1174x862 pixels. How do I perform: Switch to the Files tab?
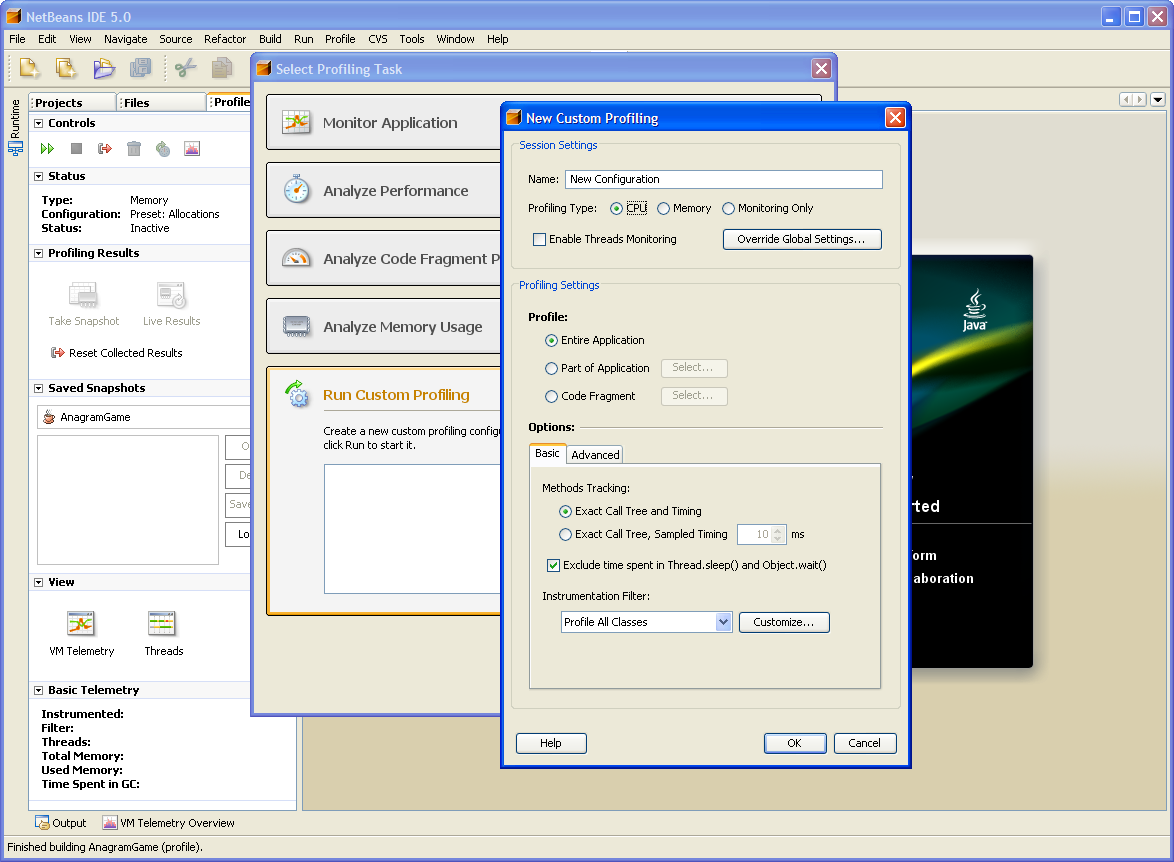click(161, 103)
